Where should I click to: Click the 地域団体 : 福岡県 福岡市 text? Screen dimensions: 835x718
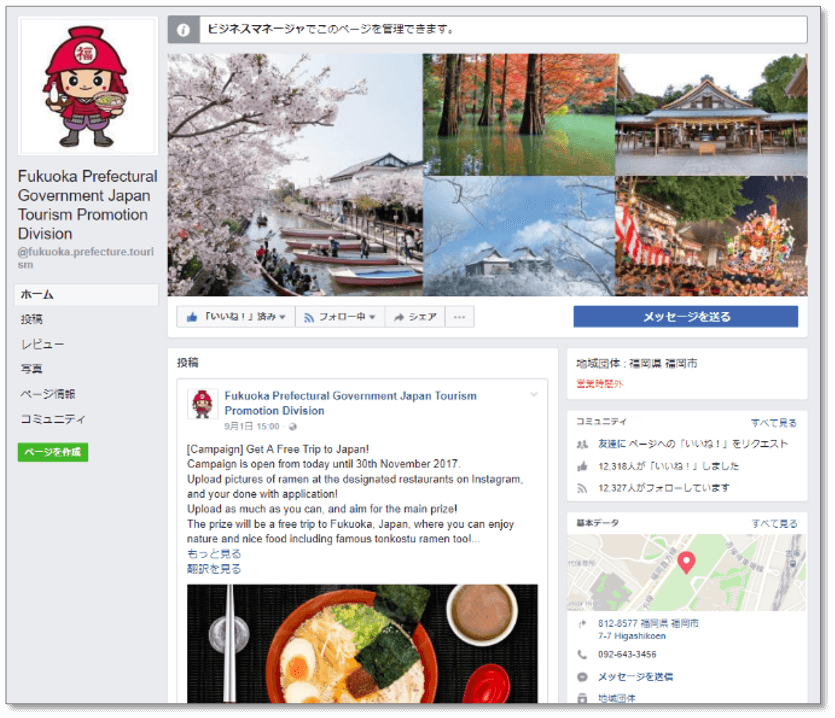[637, 364]
